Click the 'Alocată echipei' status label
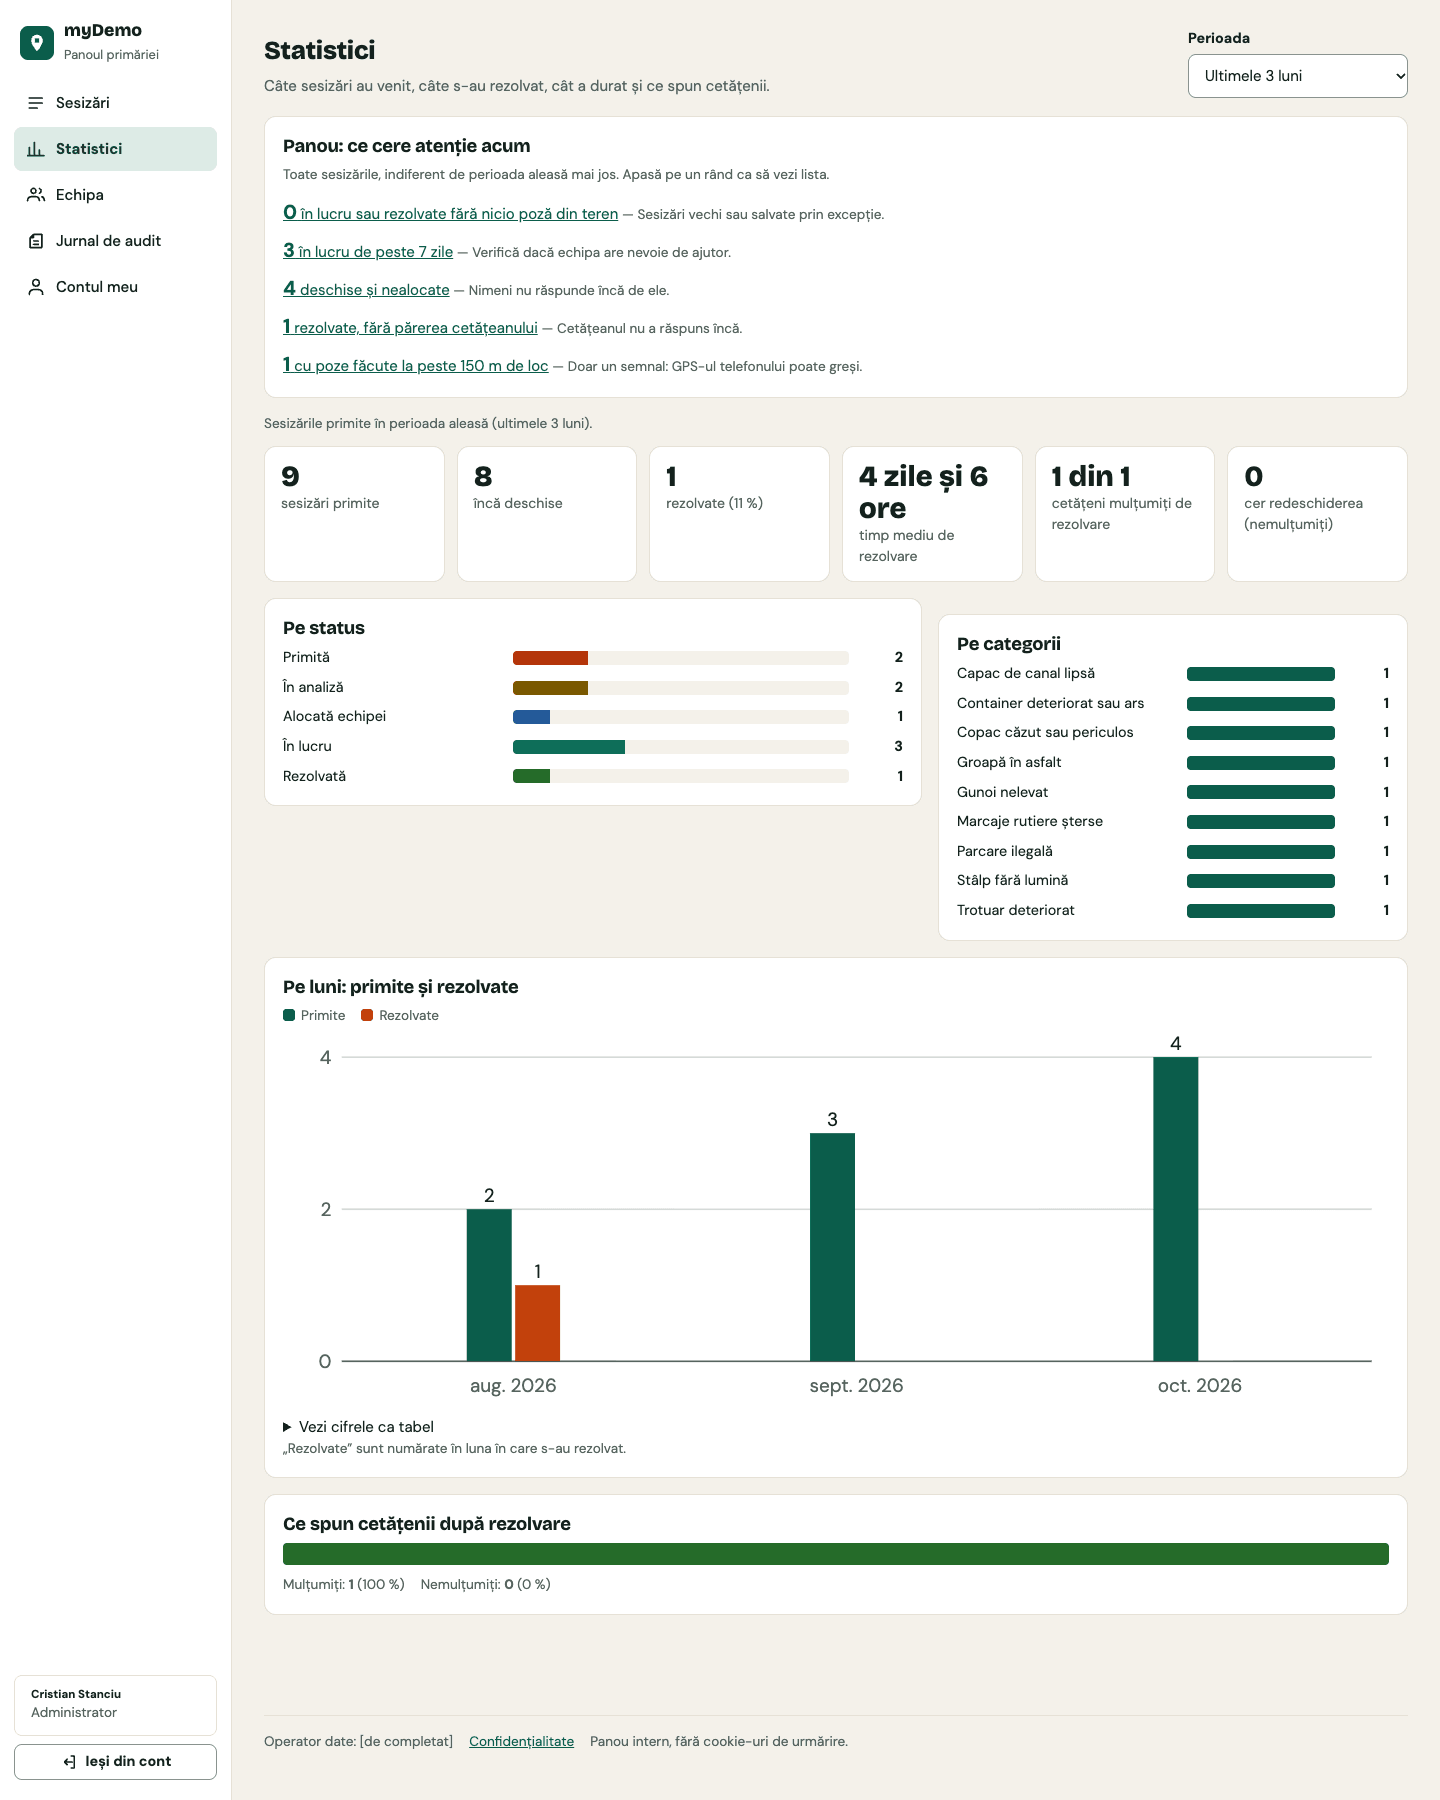This screenshot has height=1800, width=1440. (x=334, y=716)
